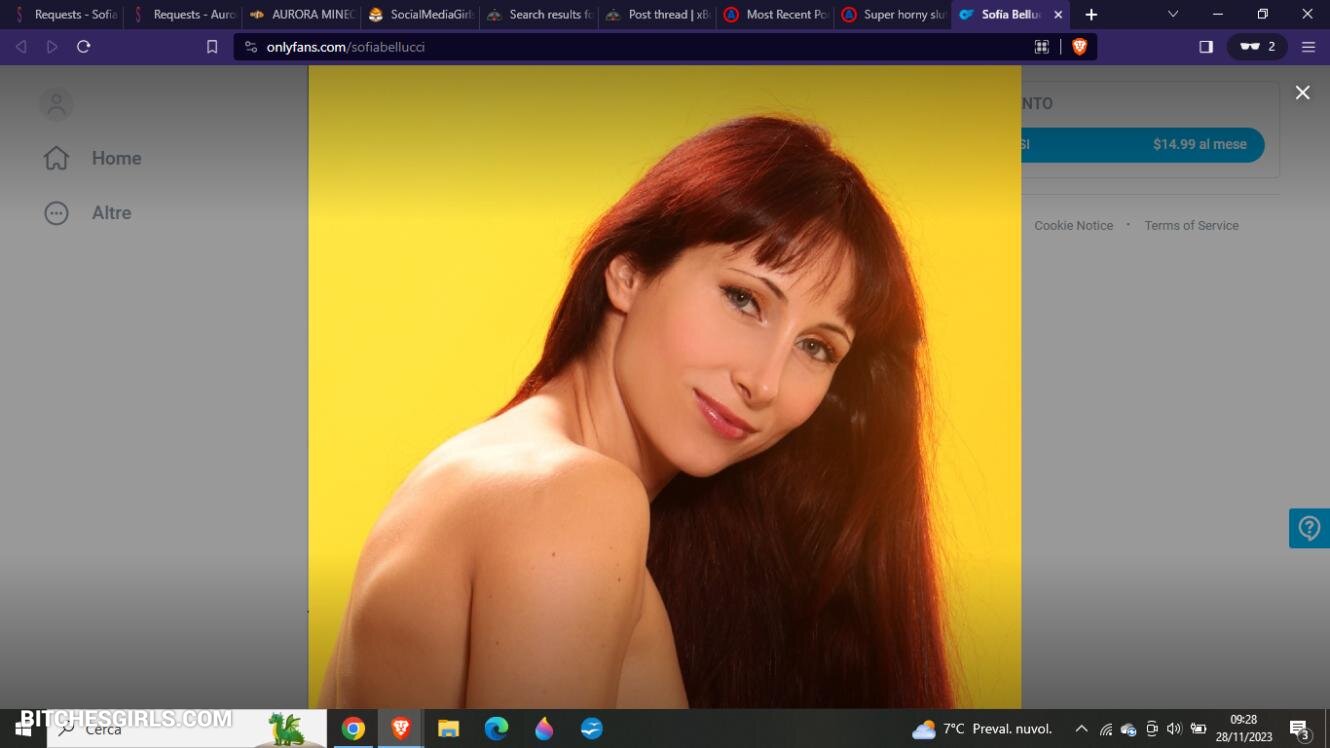Close the enlarged photo overlay
This screenshot has width=1330, height=748.
point(1302,93)
